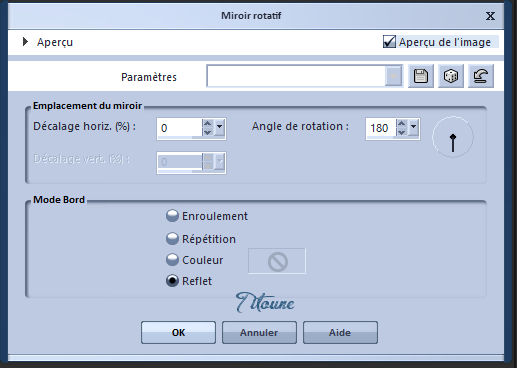The height and width of the screenshot is (368, 517).
Task: Click the rotation angle dial control
Action: coord(453,137)
